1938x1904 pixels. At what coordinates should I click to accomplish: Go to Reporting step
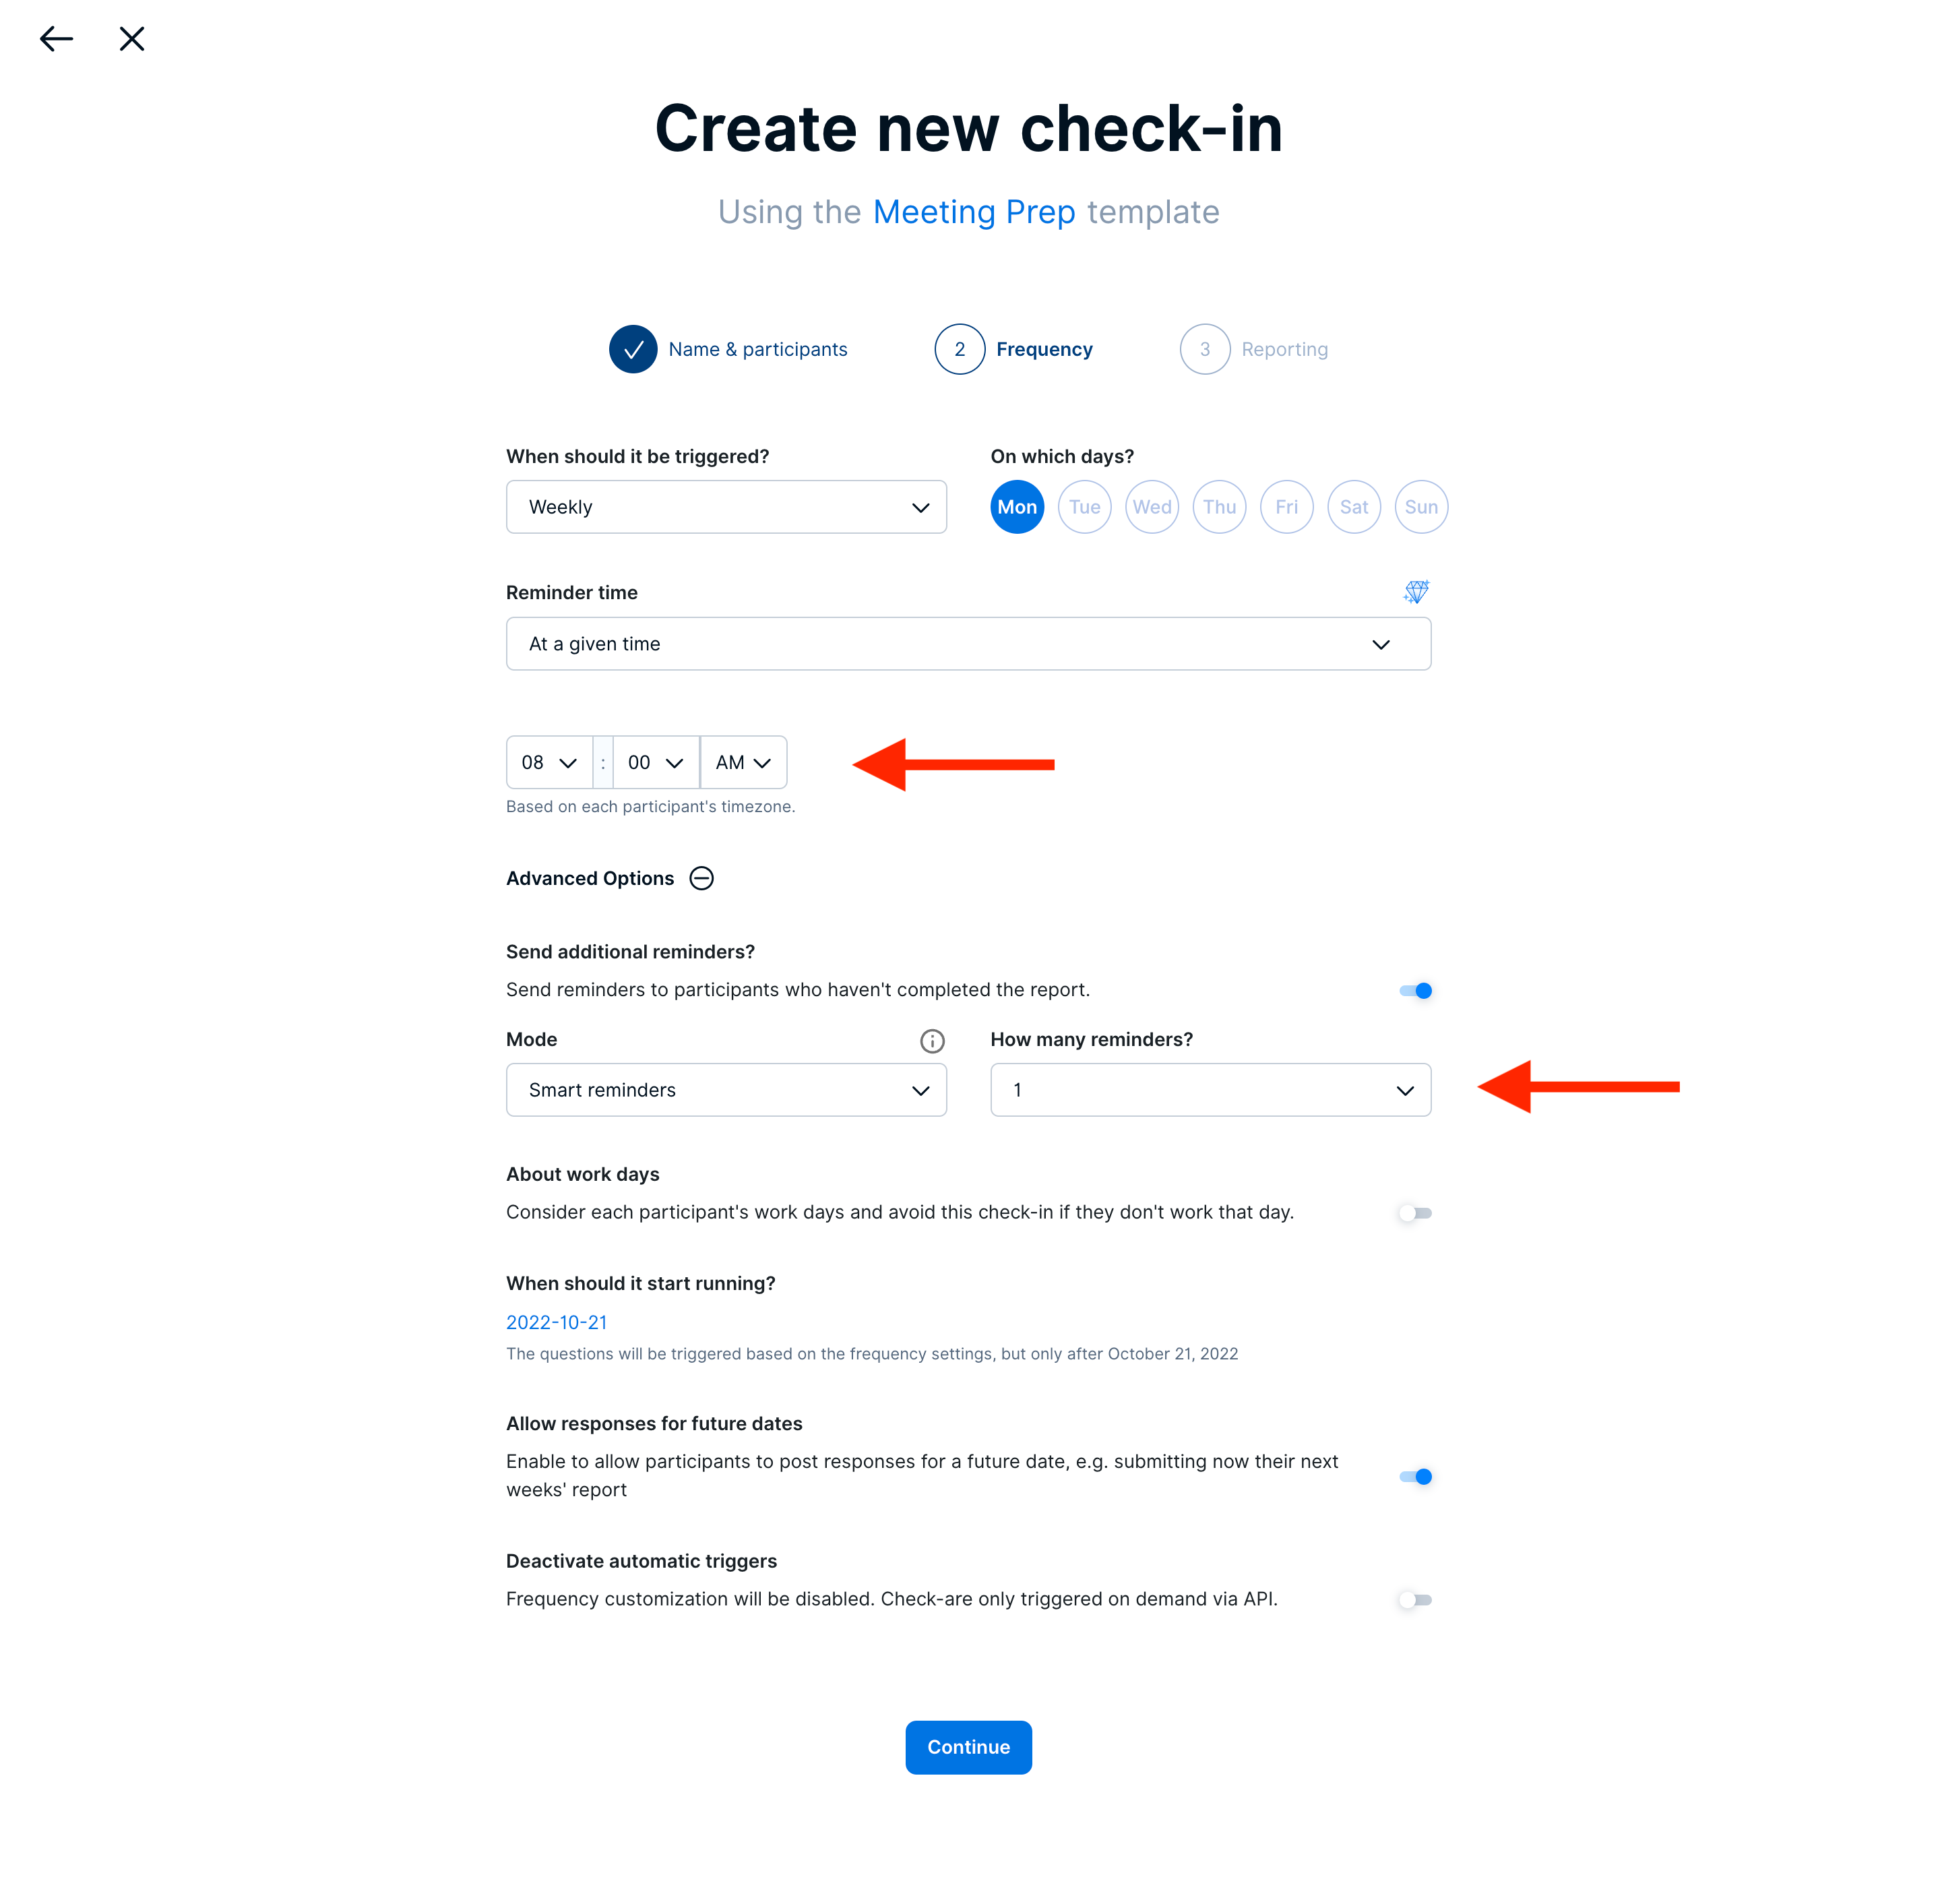pos(1254,349)
